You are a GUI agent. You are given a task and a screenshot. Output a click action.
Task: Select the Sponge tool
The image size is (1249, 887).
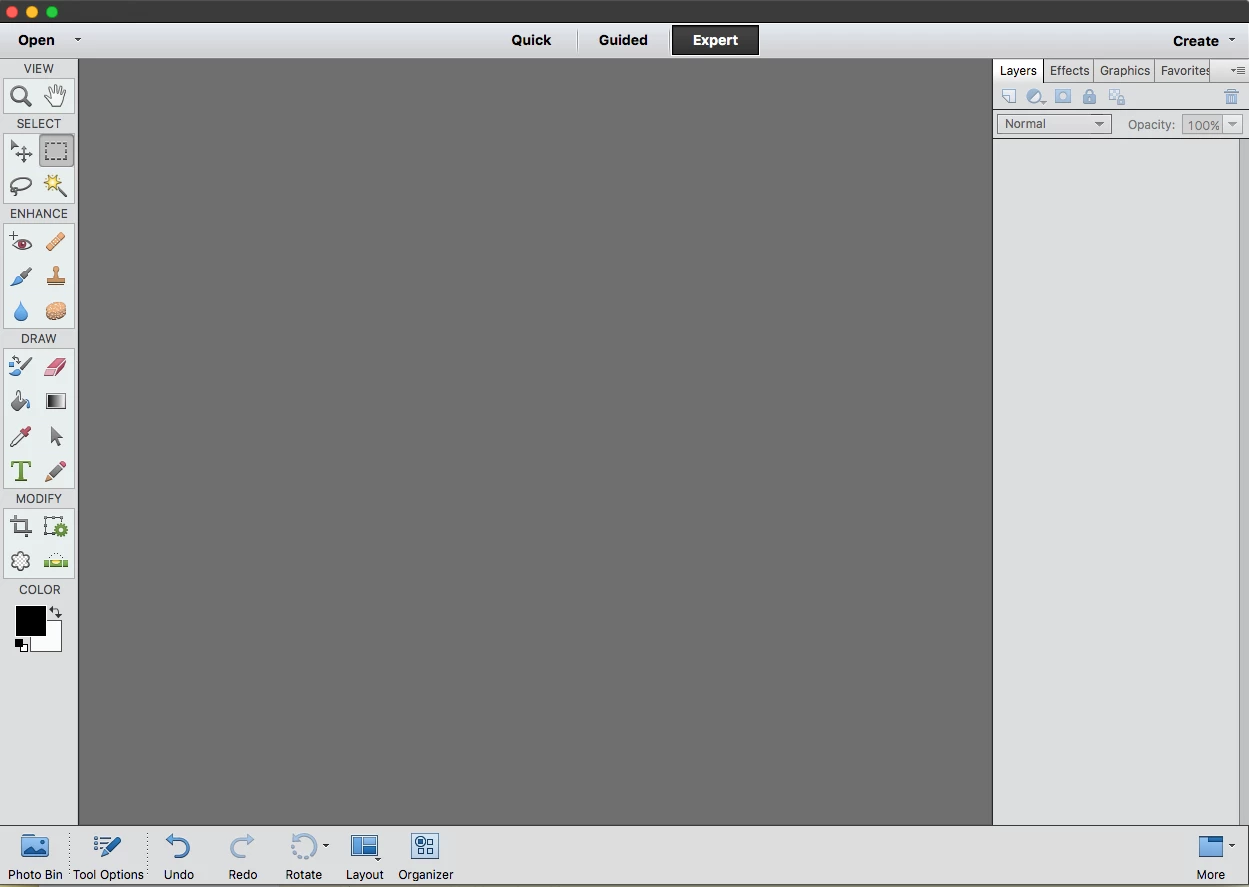pos(56,311)
